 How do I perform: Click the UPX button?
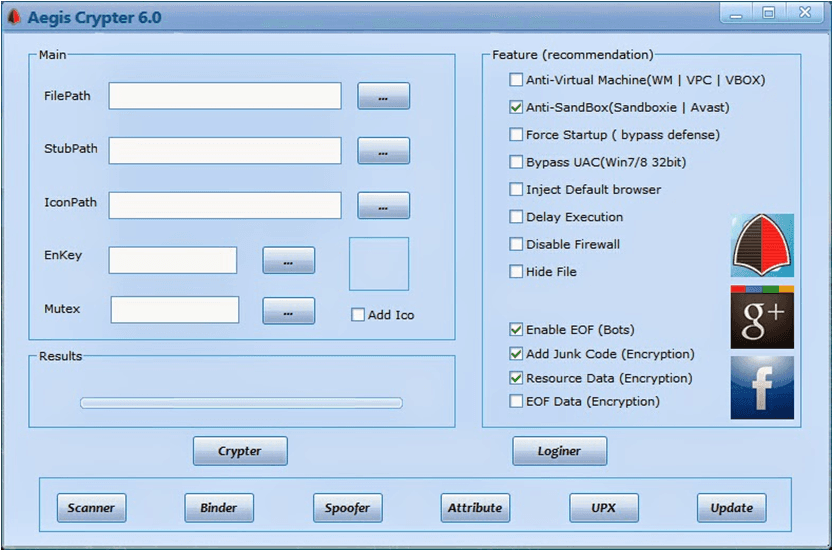tap(604, 508)
